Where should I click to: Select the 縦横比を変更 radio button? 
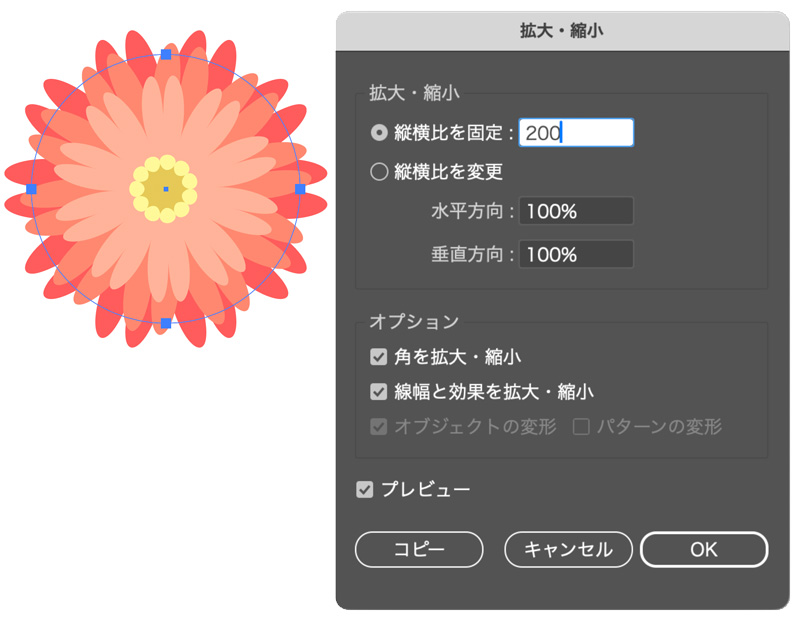point(379,172)
